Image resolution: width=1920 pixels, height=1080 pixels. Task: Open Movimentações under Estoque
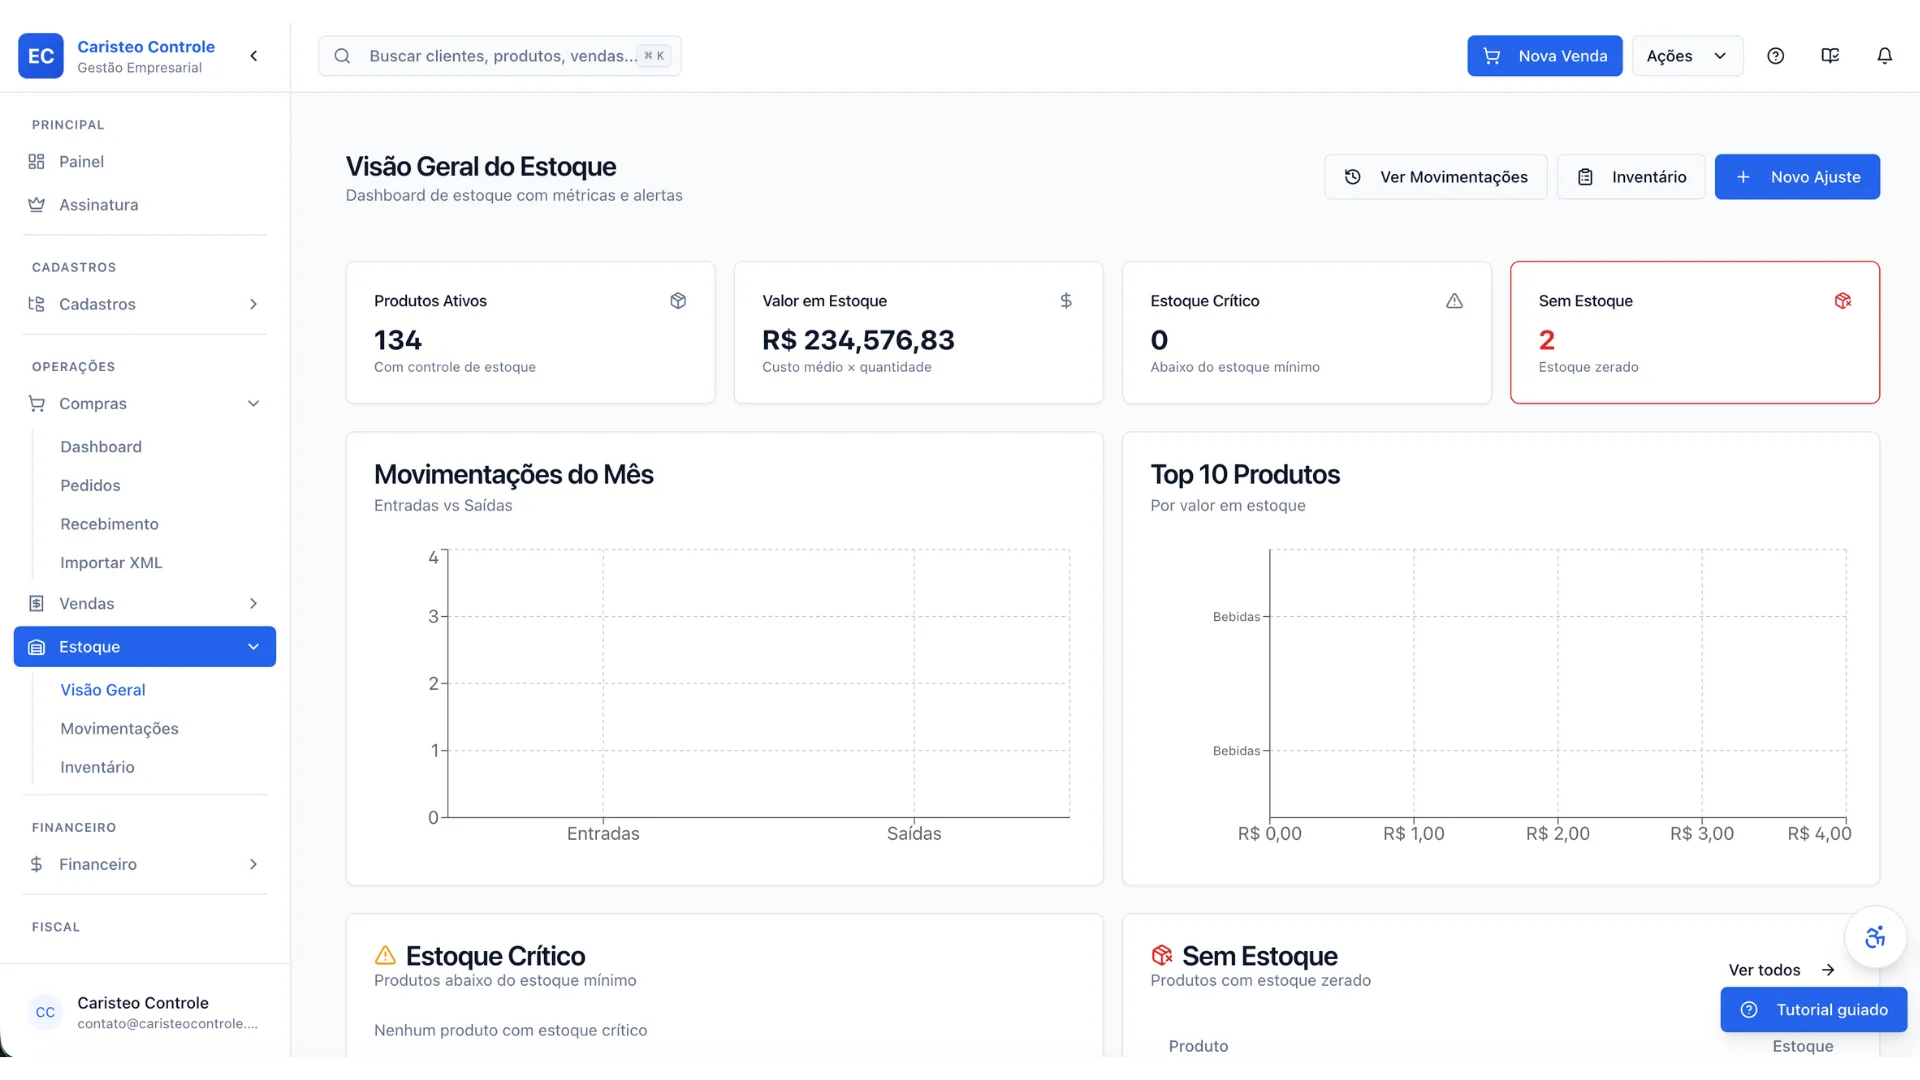click(x=119, y=729)
